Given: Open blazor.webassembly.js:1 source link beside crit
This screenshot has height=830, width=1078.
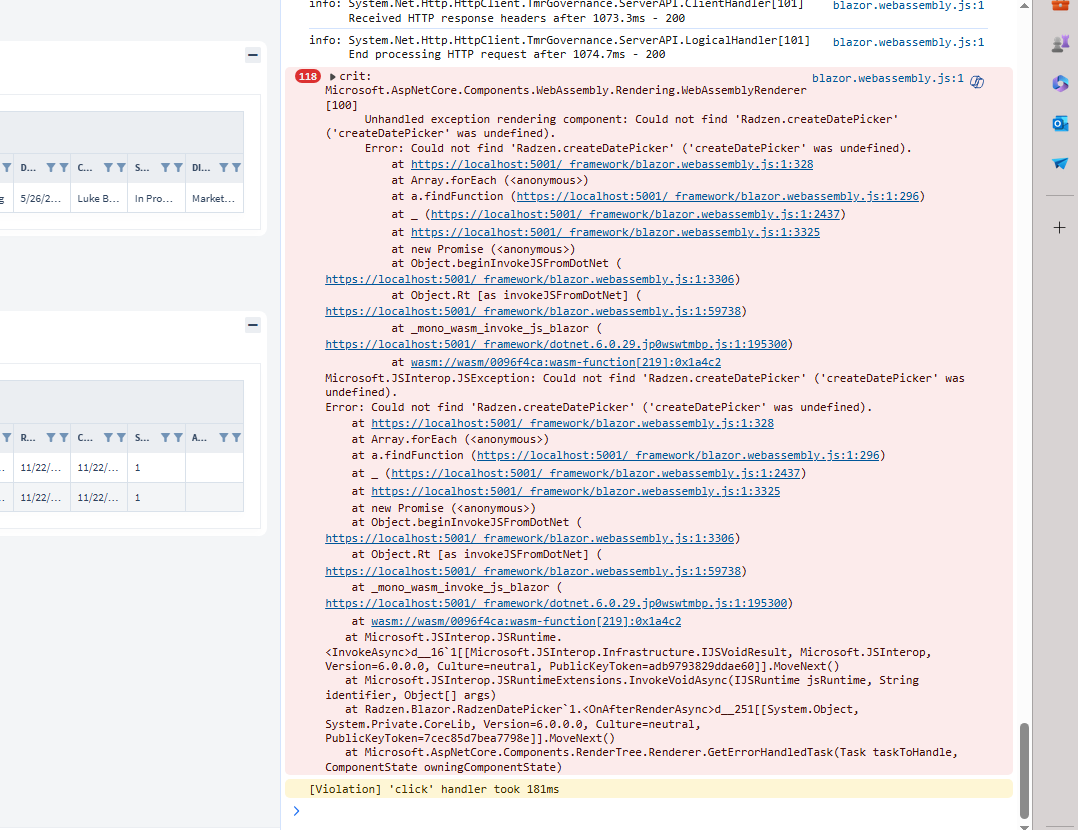Looking at the screenshot, I should (888, 78).
